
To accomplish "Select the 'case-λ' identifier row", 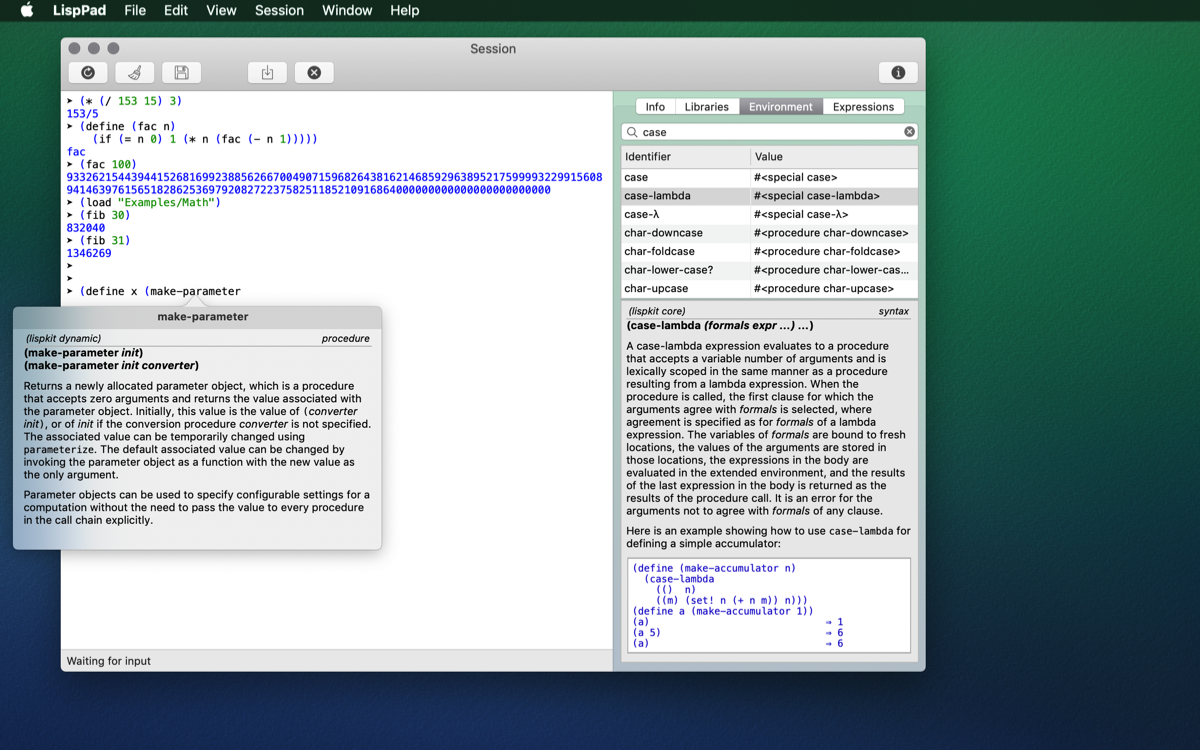I will pos(769,214).
